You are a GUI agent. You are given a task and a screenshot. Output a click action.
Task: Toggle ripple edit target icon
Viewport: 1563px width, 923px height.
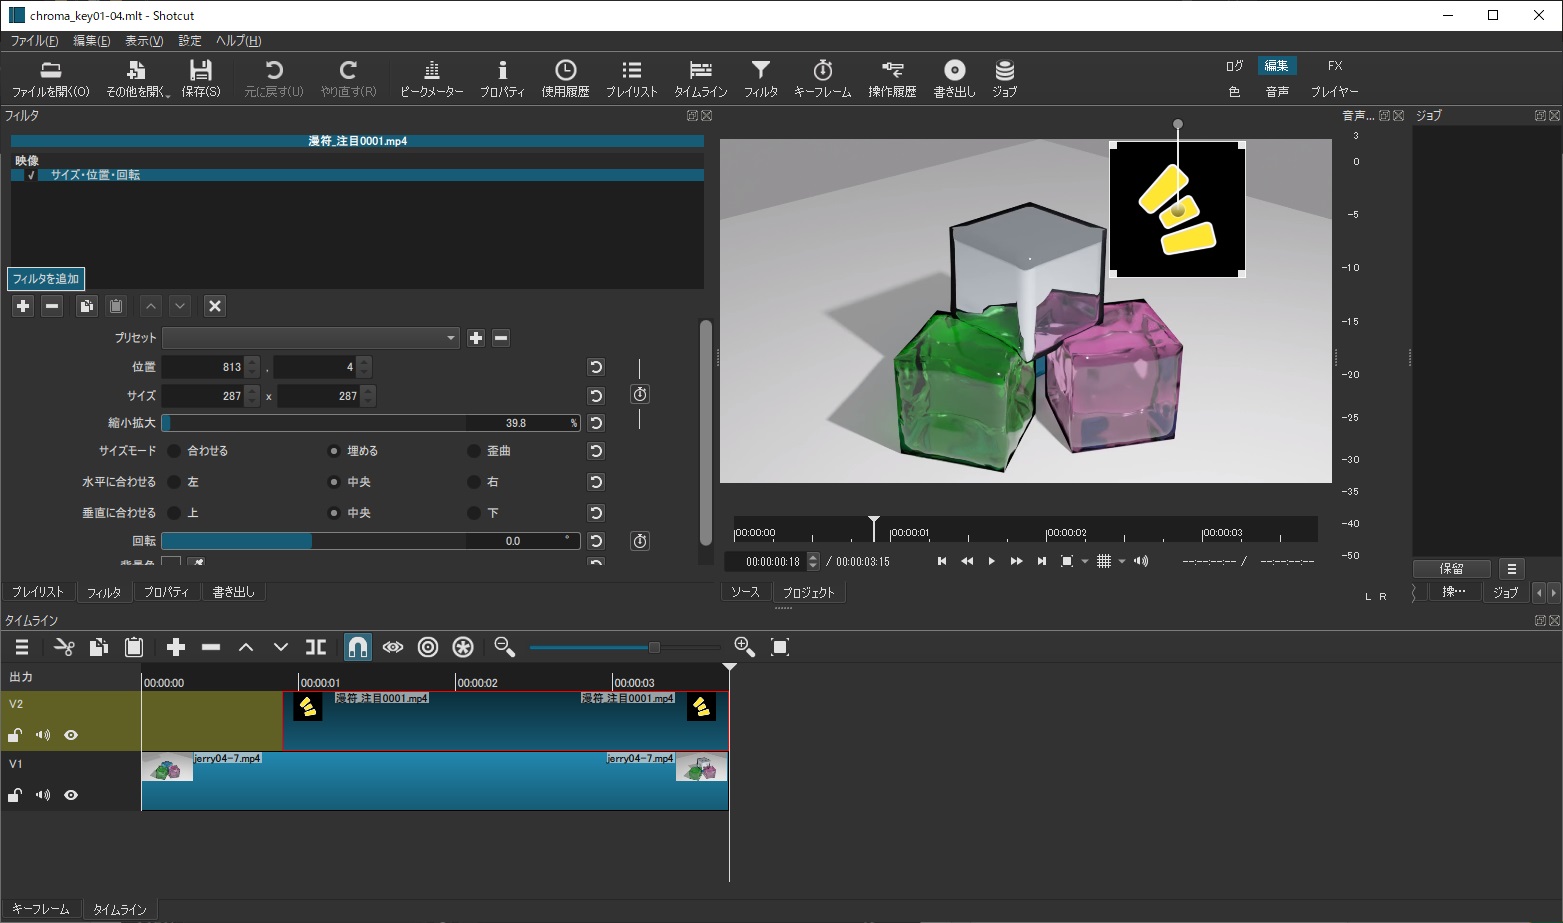(x=428, y=647)
